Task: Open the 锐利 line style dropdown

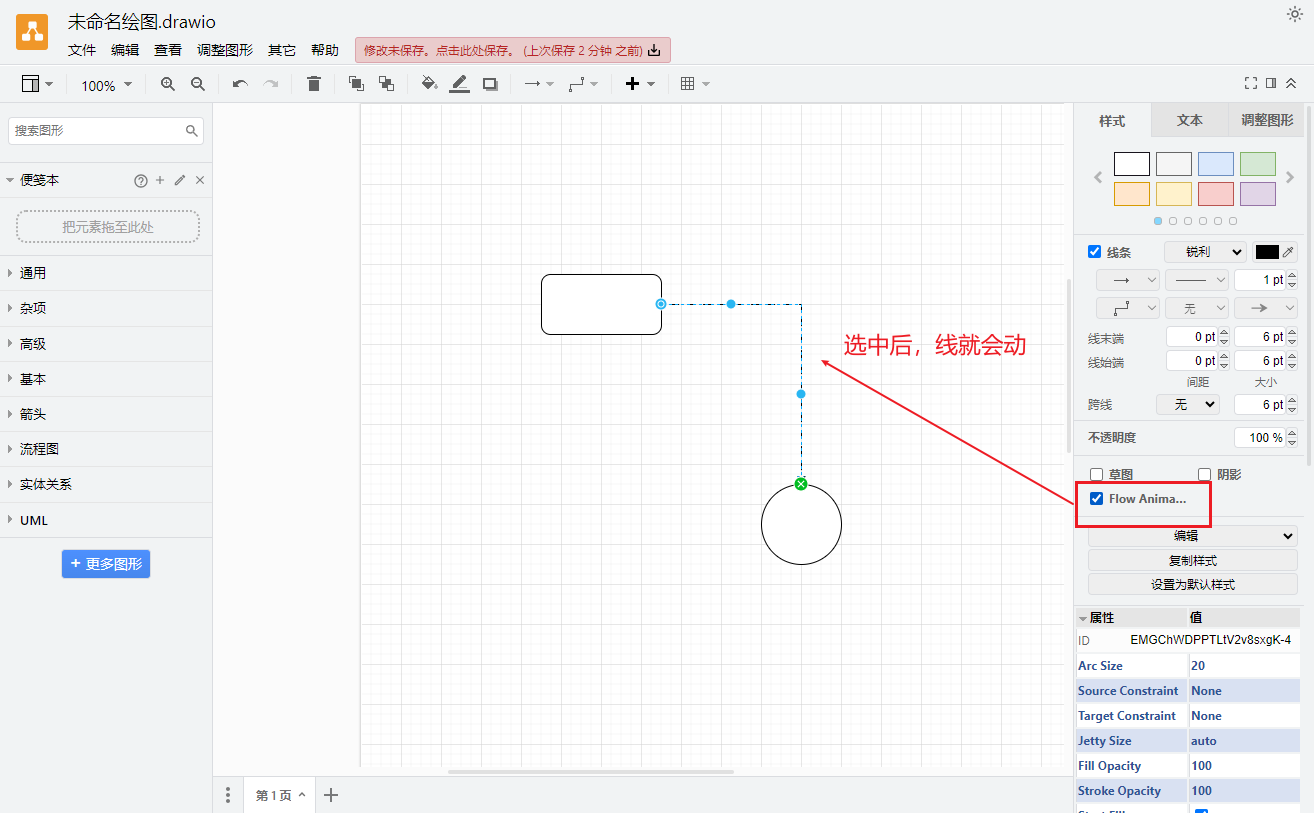Action: click(x=1205, y=252)
